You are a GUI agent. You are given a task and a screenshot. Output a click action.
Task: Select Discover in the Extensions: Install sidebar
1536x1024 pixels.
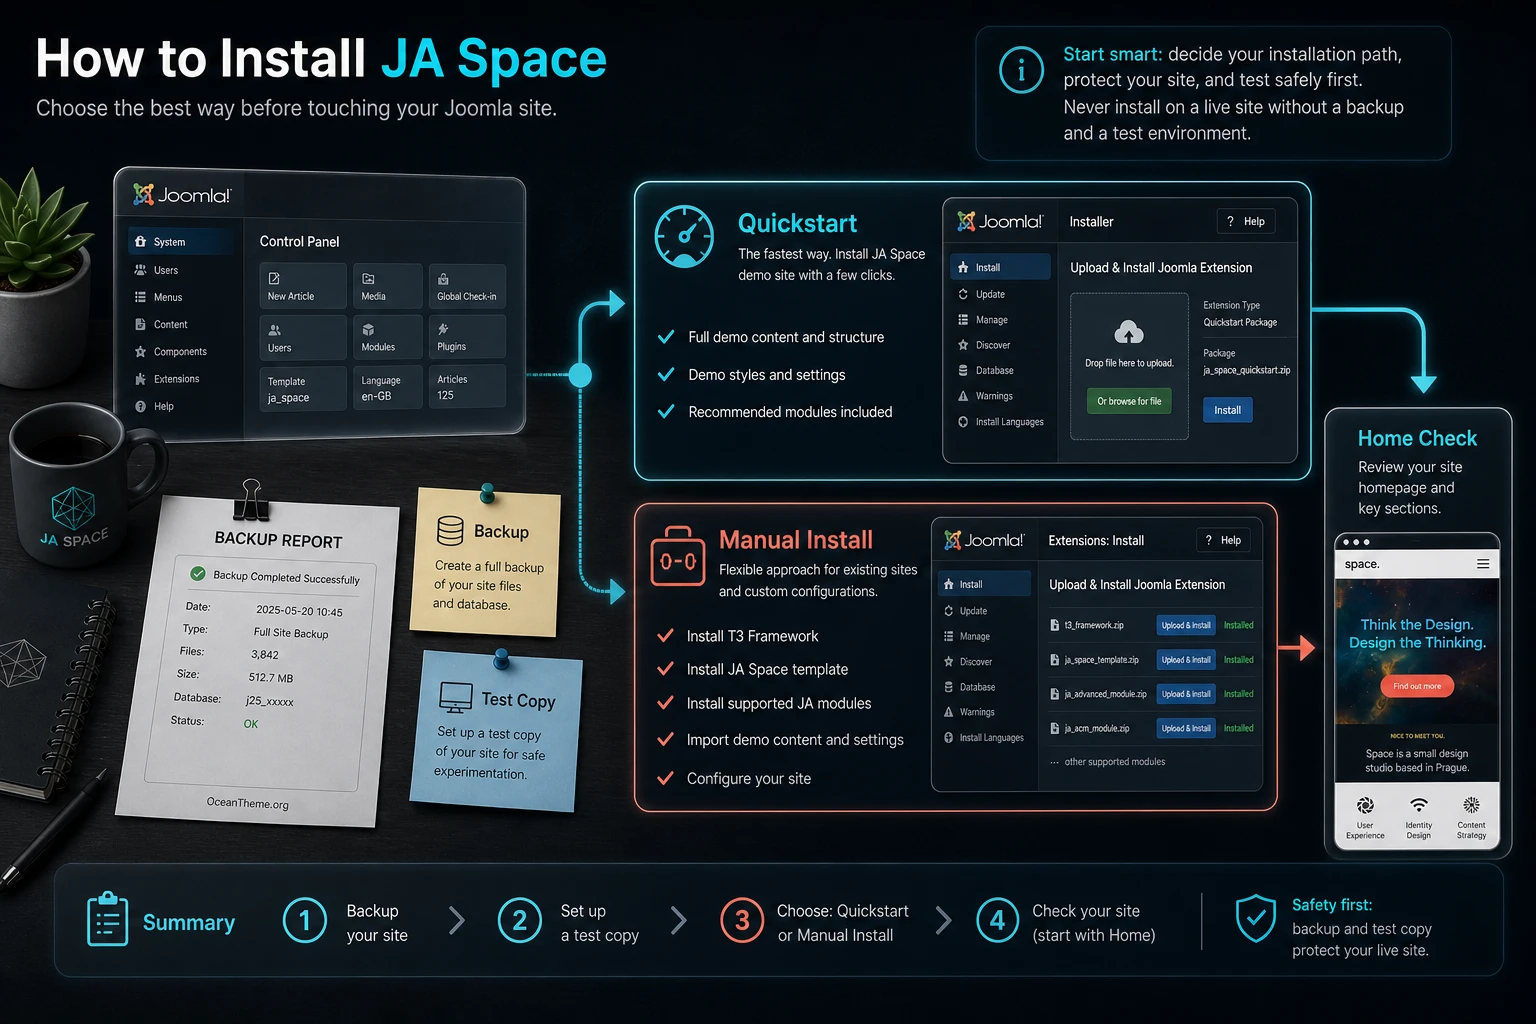968,662
